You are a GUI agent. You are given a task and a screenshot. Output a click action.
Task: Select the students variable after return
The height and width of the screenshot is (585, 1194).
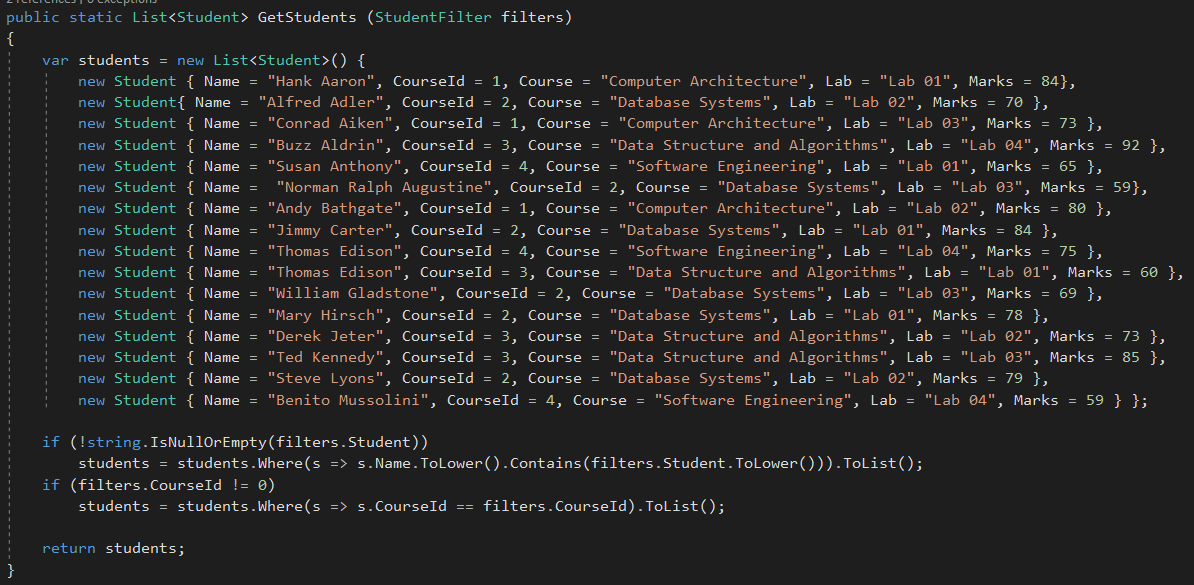[141, 548]
